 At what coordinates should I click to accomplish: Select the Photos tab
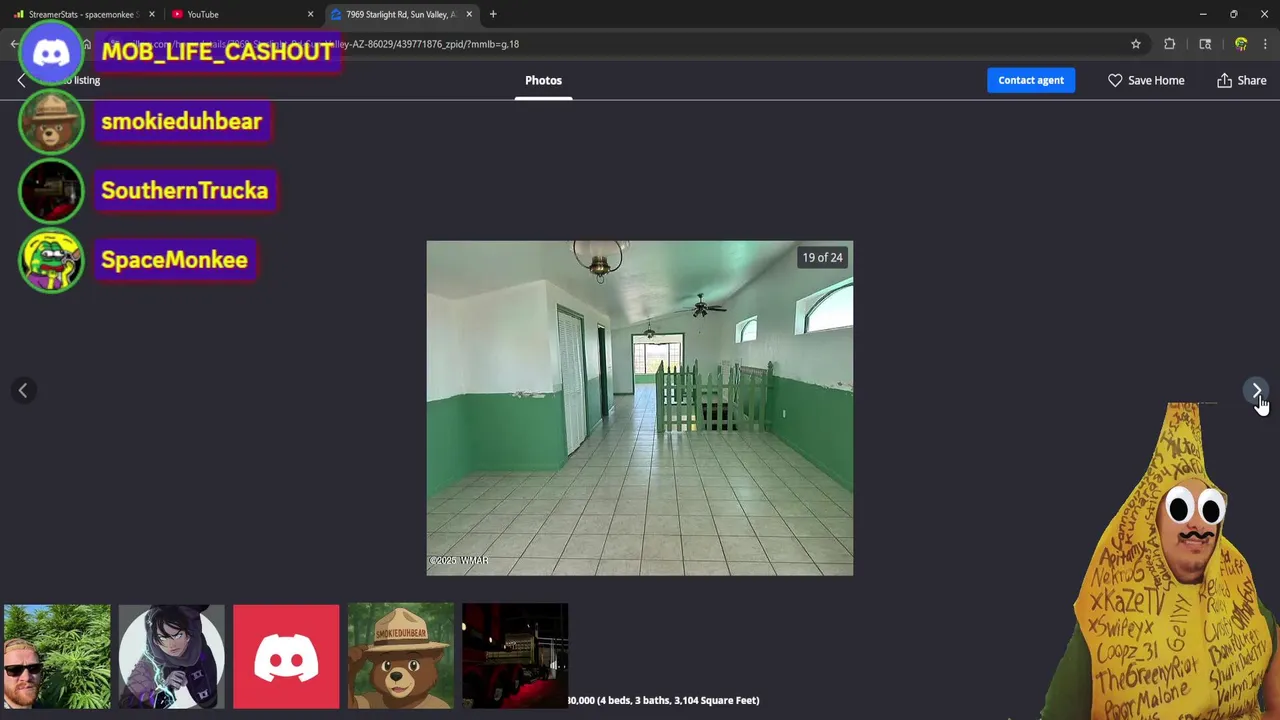(543, 80)
